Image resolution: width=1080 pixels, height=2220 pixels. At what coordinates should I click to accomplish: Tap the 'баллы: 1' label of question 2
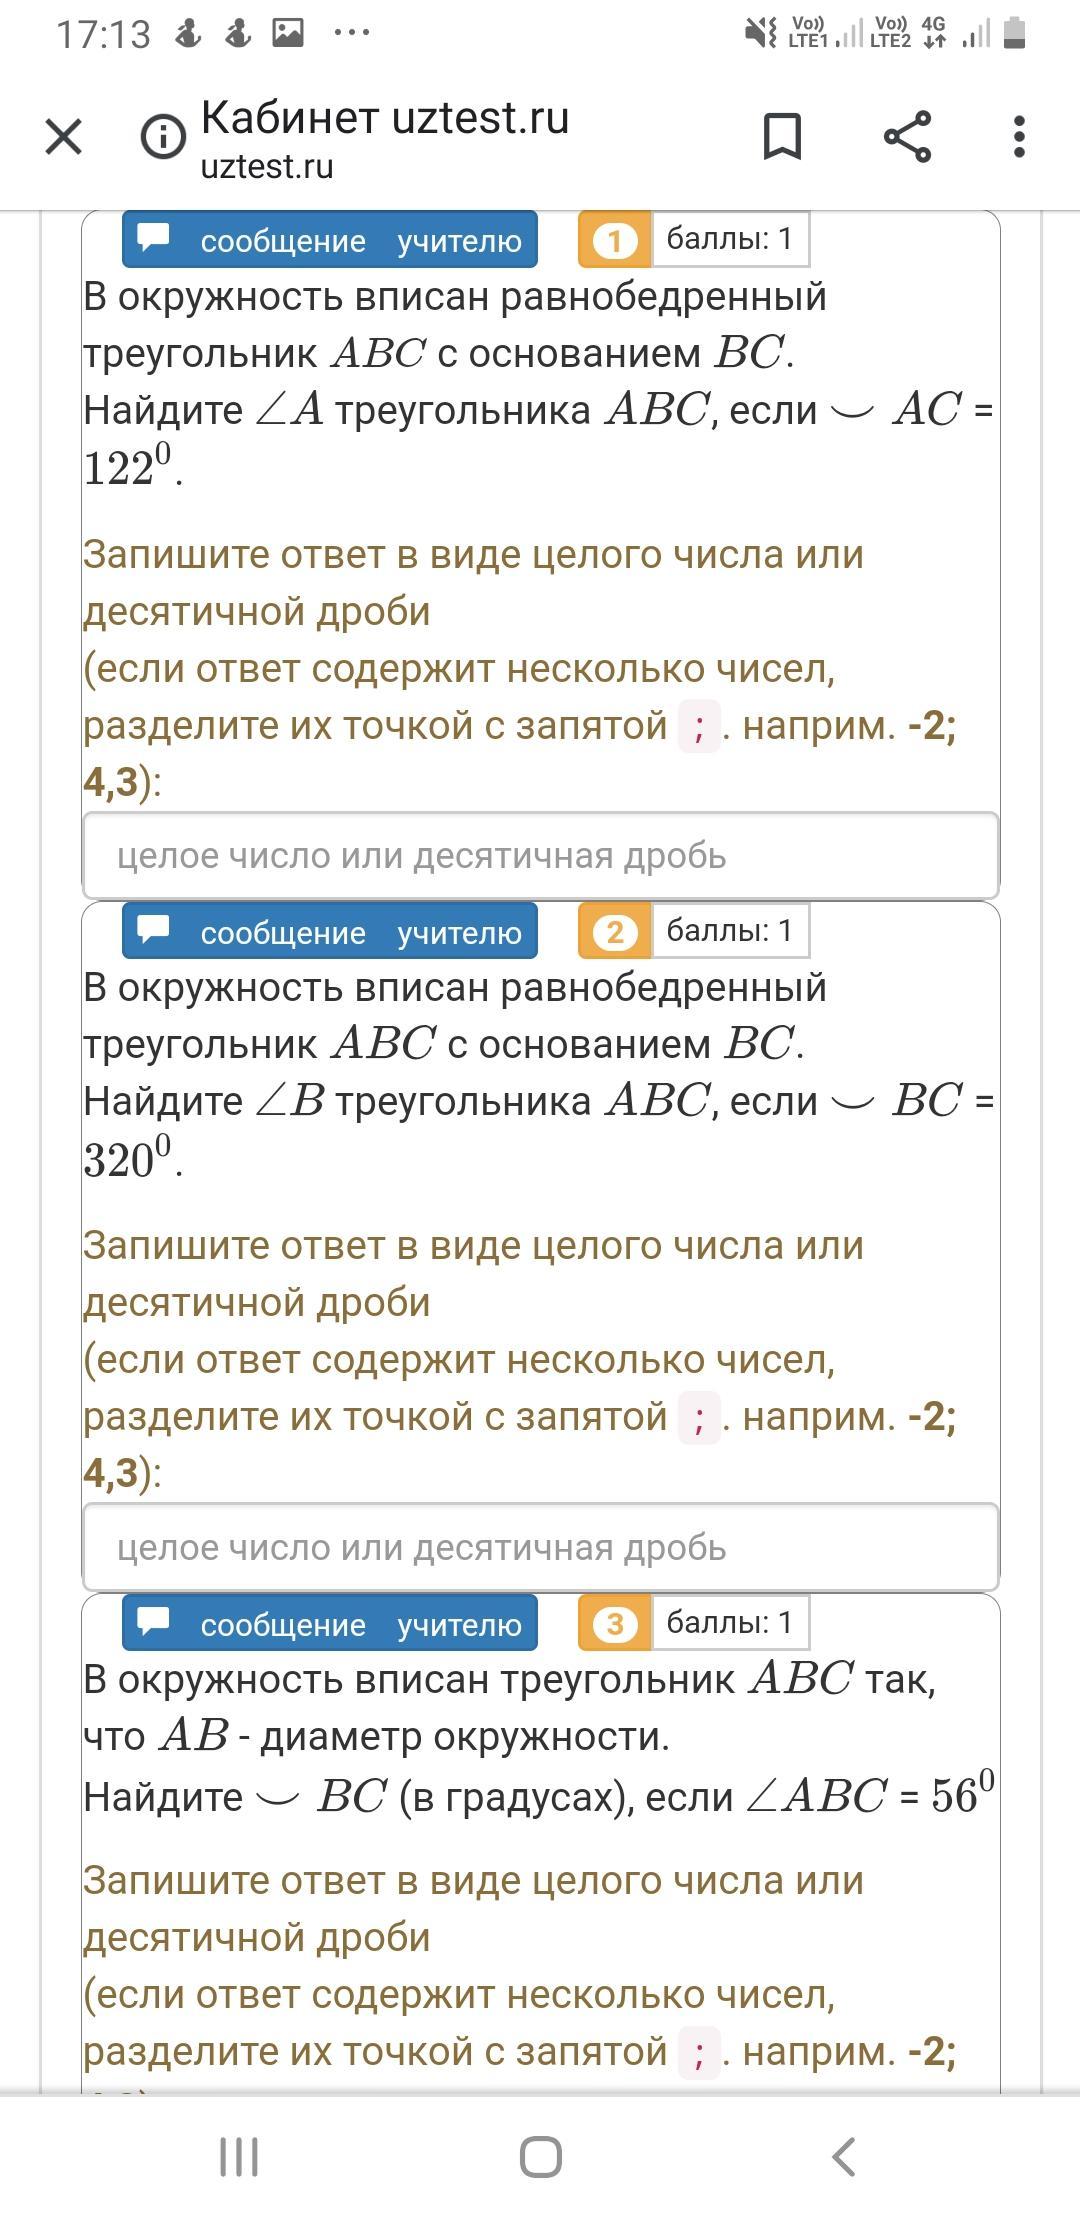coord(730,931)
